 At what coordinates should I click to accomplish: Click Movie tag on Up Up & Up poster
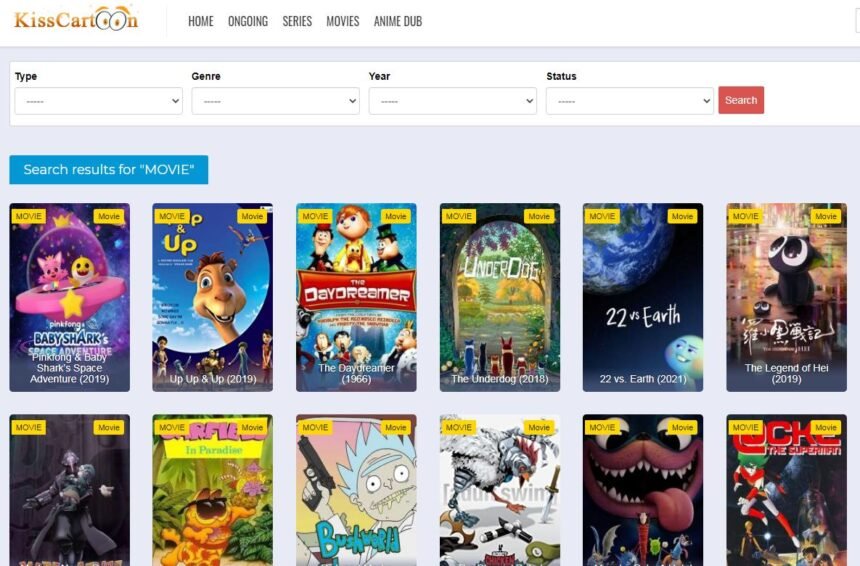(252, 216)
